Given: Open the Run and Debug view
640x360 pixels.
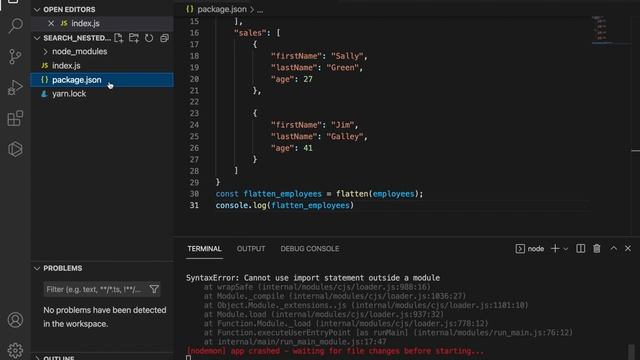Looking at the screenshot, I should [15, 87].
